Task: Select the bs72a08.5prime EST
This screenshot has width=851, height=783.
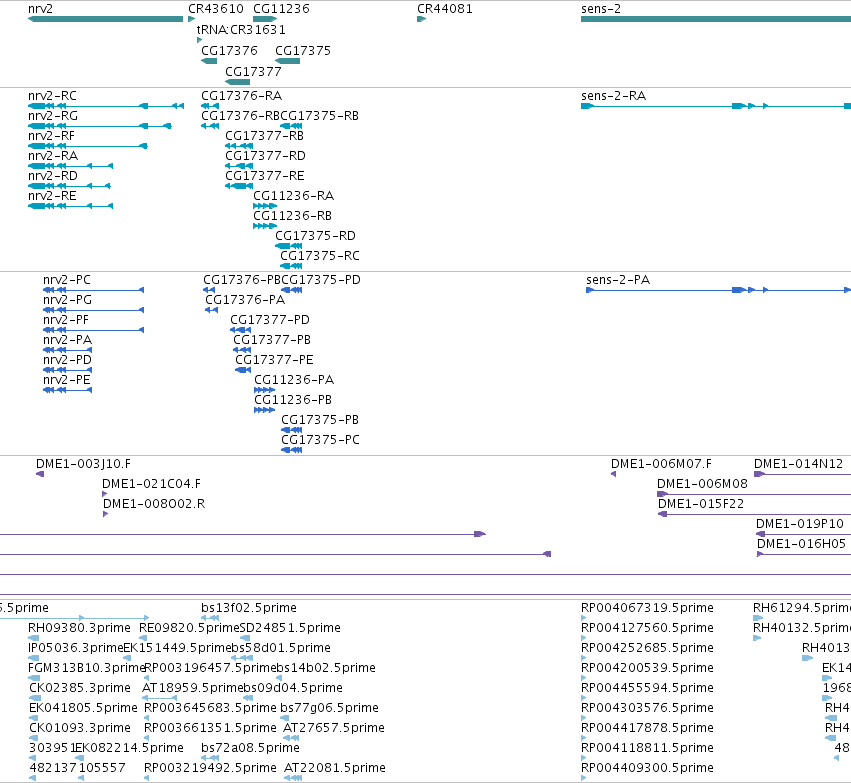Action: (250, 748)
